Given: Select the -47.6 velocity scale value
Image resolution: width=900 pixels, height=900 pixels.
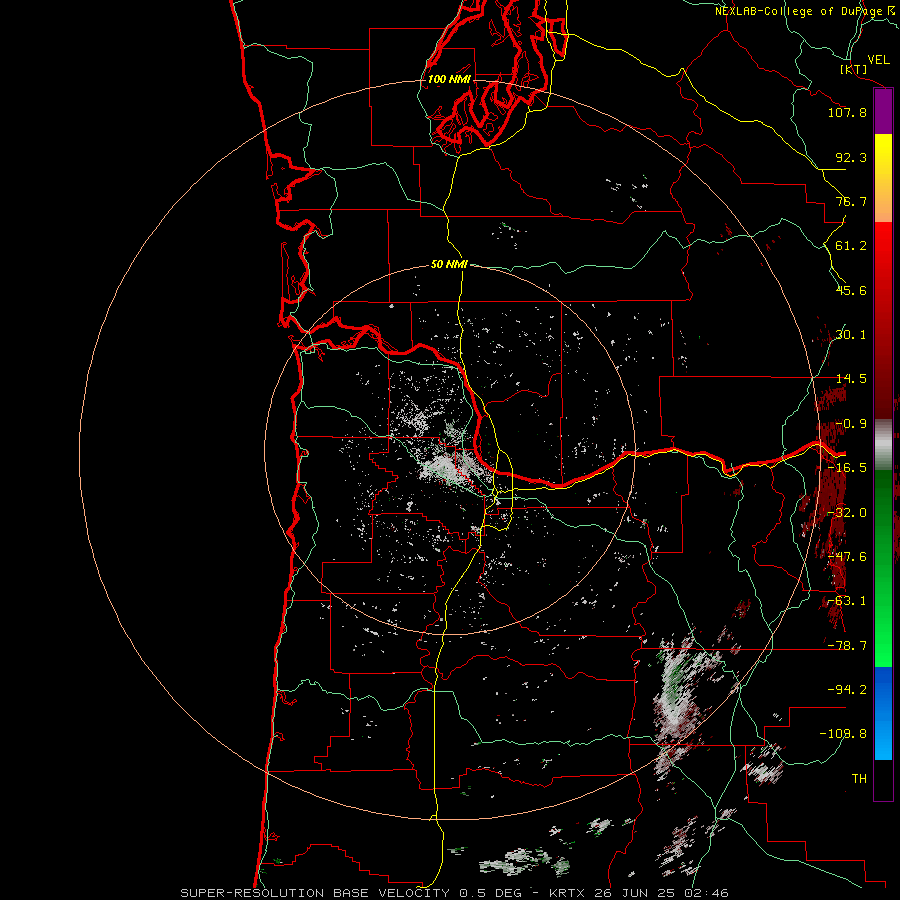Looking at the screenshot, I should (x=847, y=557).
